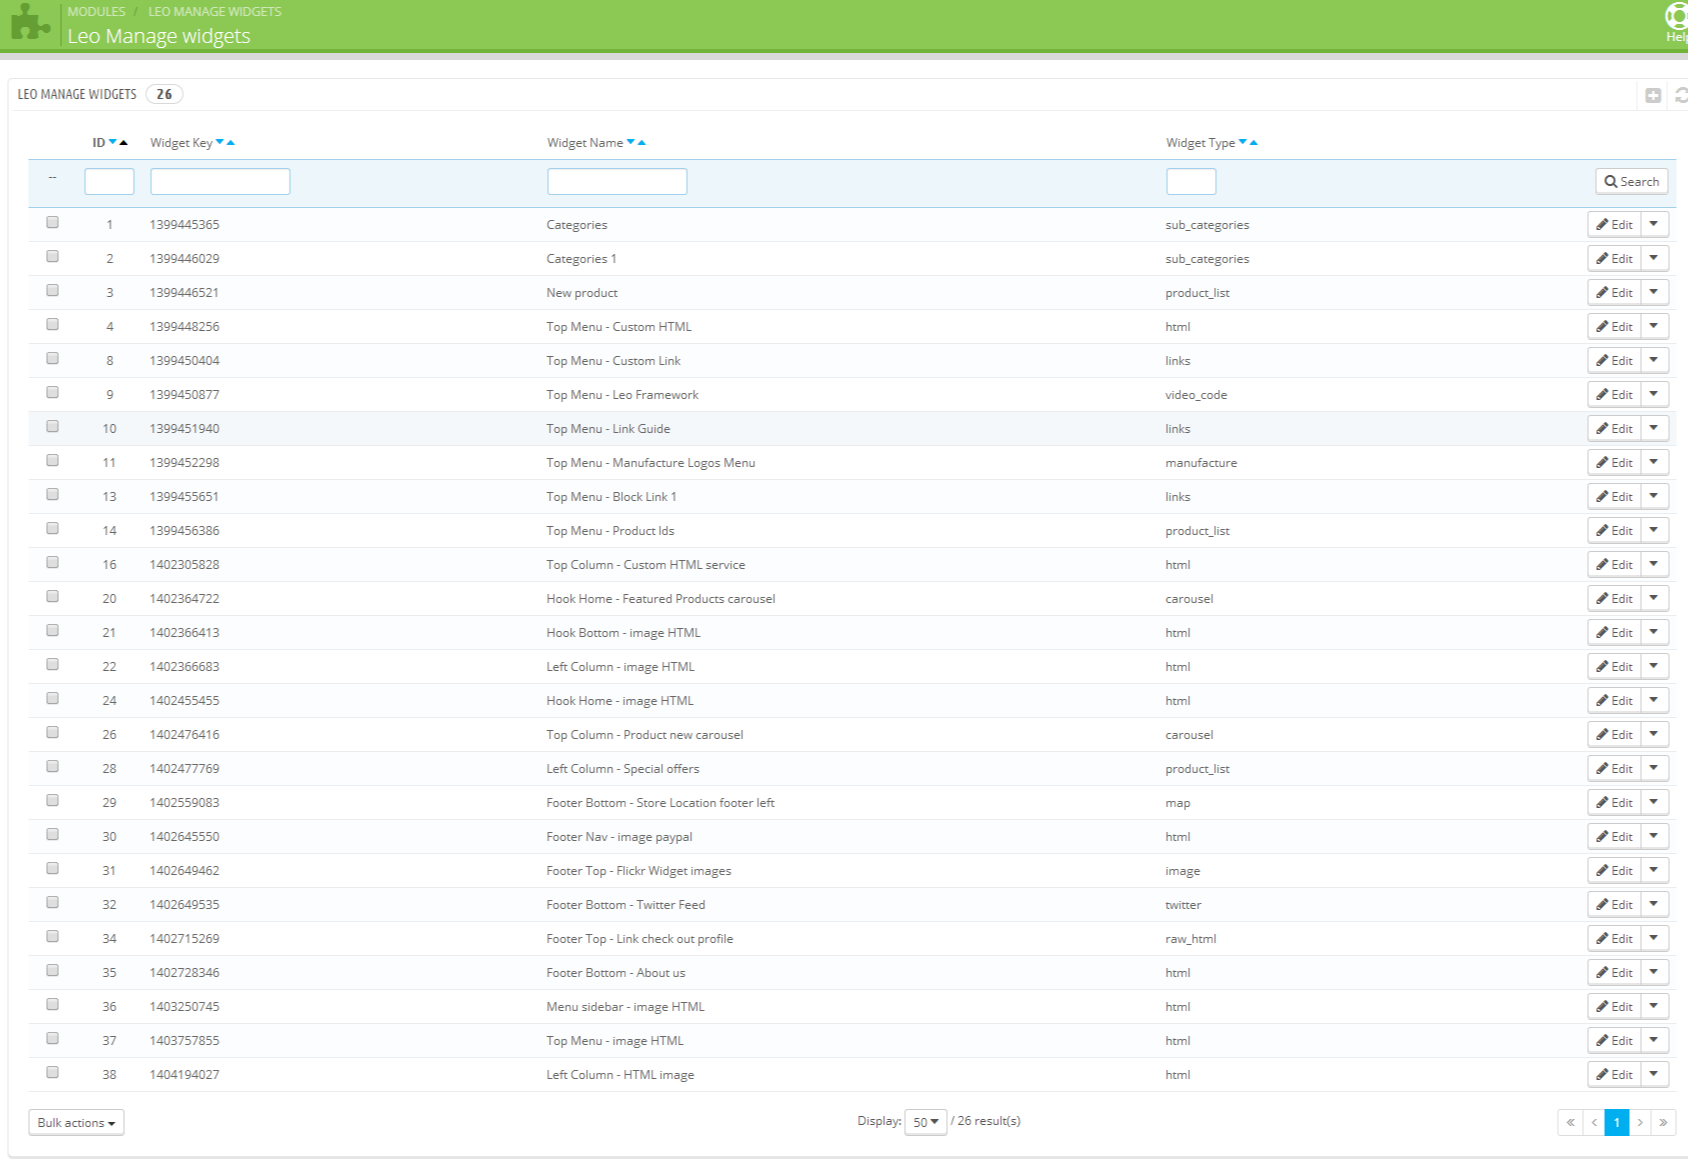Focus the Widget Key filter field
This screenshot has height=1160, width=1688.
coord(220,181)
